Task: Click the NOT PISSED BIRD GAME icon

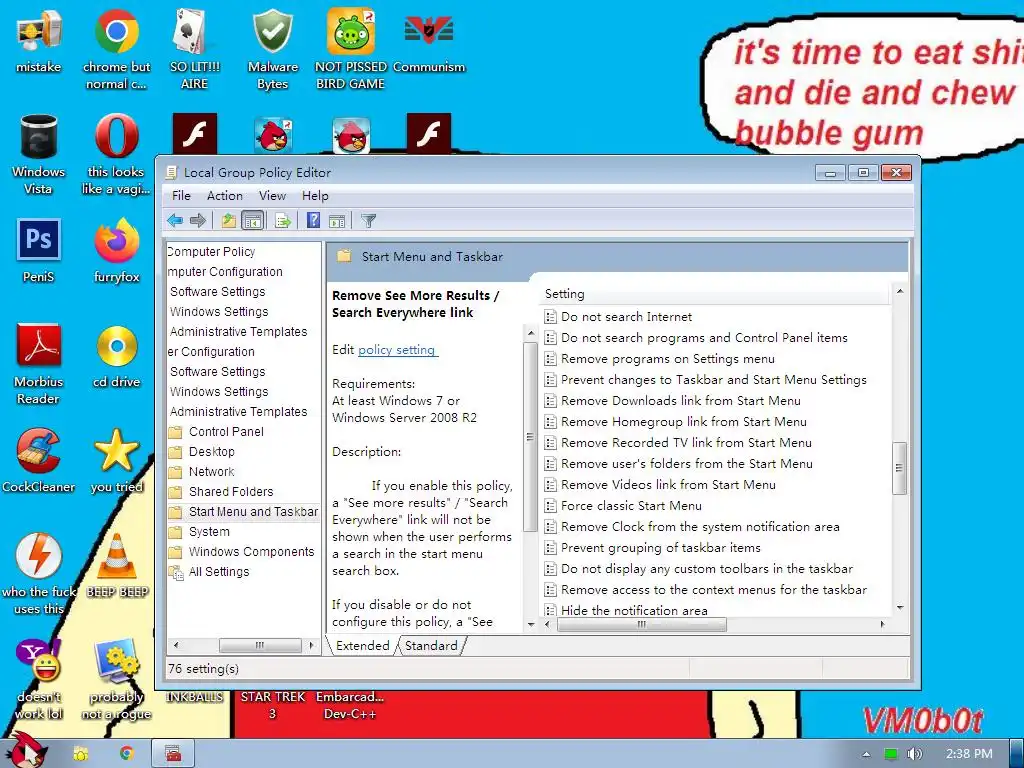Action: (351, 49)
